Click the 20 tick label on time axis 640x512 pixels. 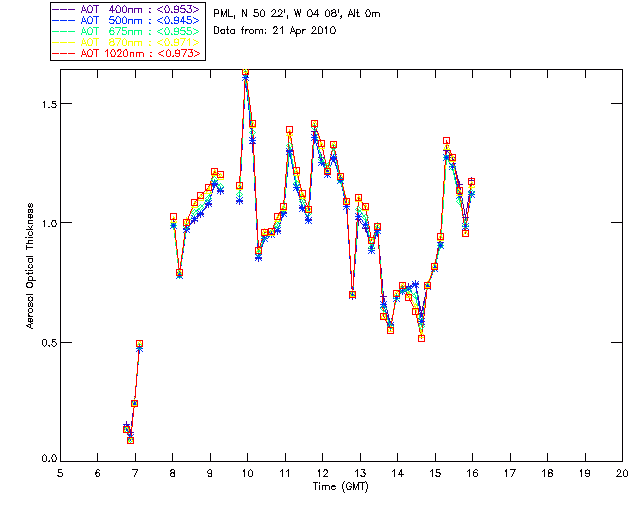[x=622, y=473]
